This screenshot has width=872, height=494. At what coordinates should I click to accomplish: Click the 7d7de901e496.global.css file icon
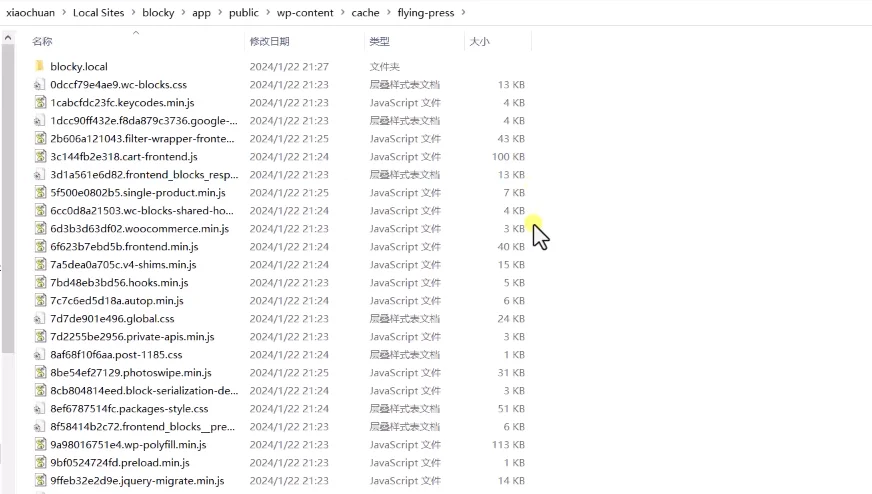39,319
